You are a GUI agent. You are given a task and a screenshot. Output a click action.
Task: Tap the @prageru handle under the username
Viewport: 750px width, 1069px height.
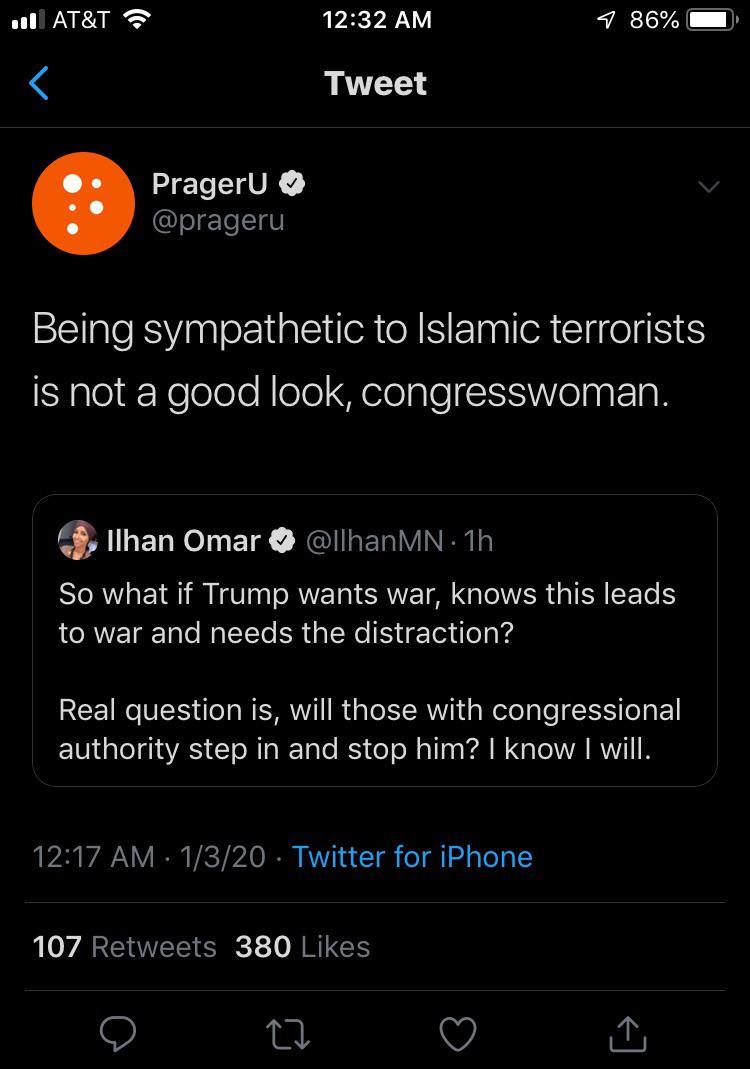point(221,220)
